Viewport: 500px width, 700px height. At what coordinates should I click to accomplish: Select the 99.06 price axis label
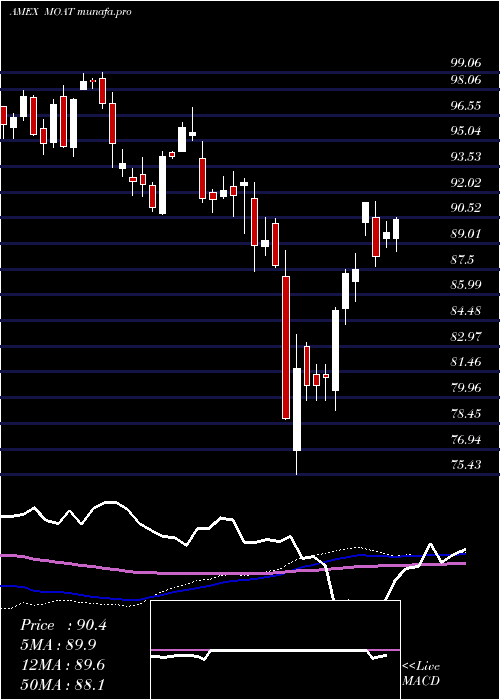[x=466, y=63]
